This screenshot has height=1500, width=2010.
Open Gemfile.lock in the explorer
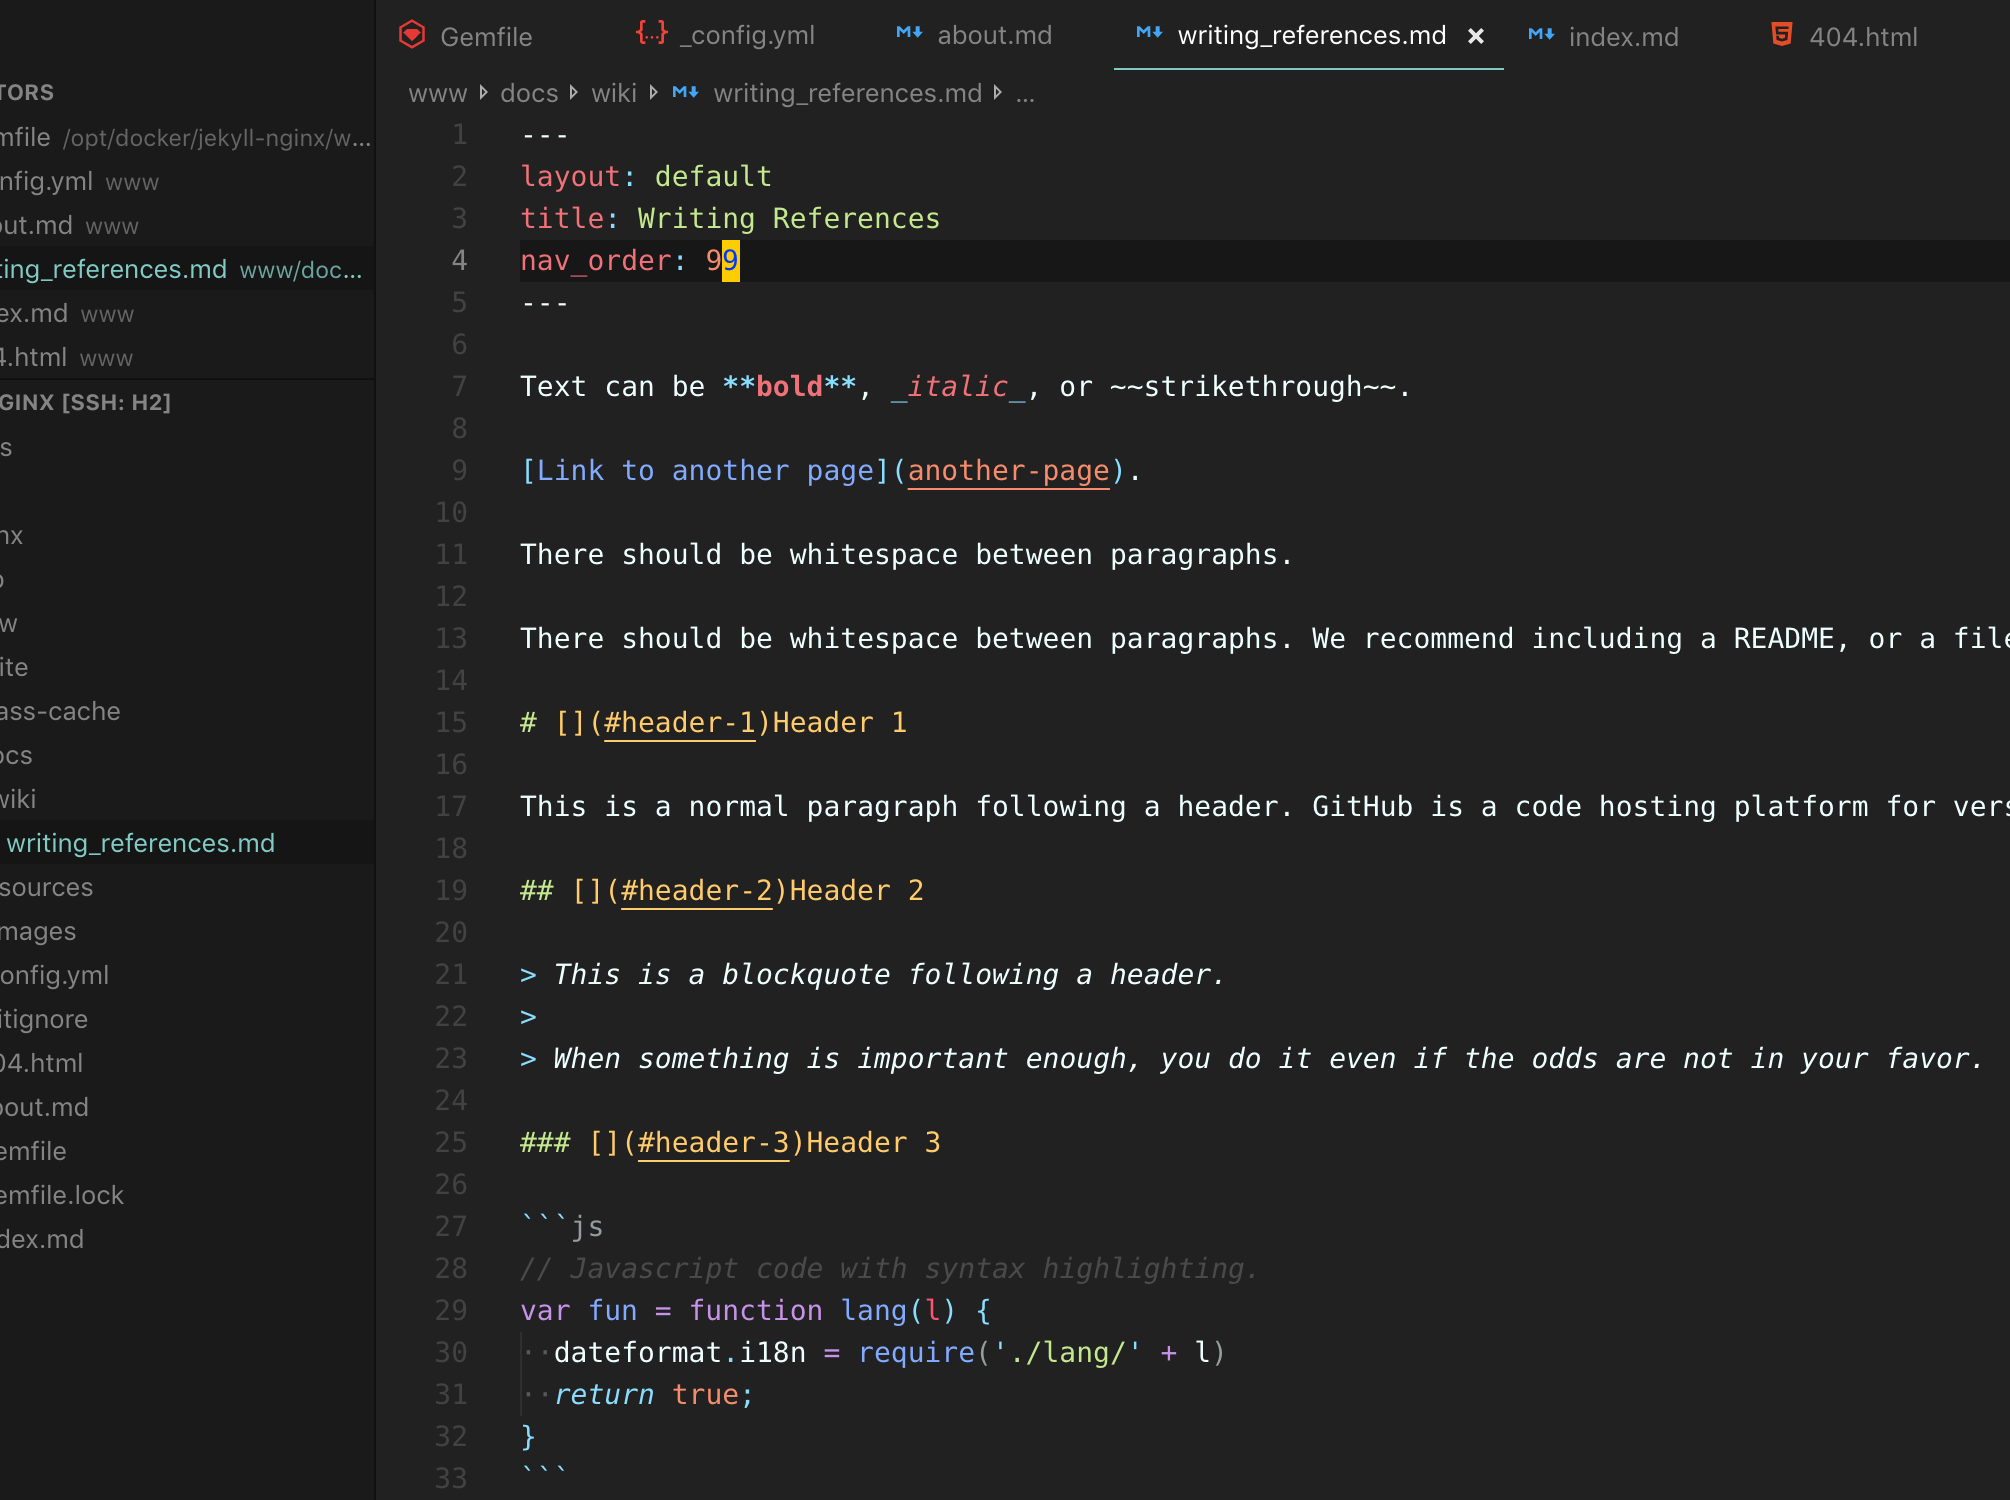62,1195
